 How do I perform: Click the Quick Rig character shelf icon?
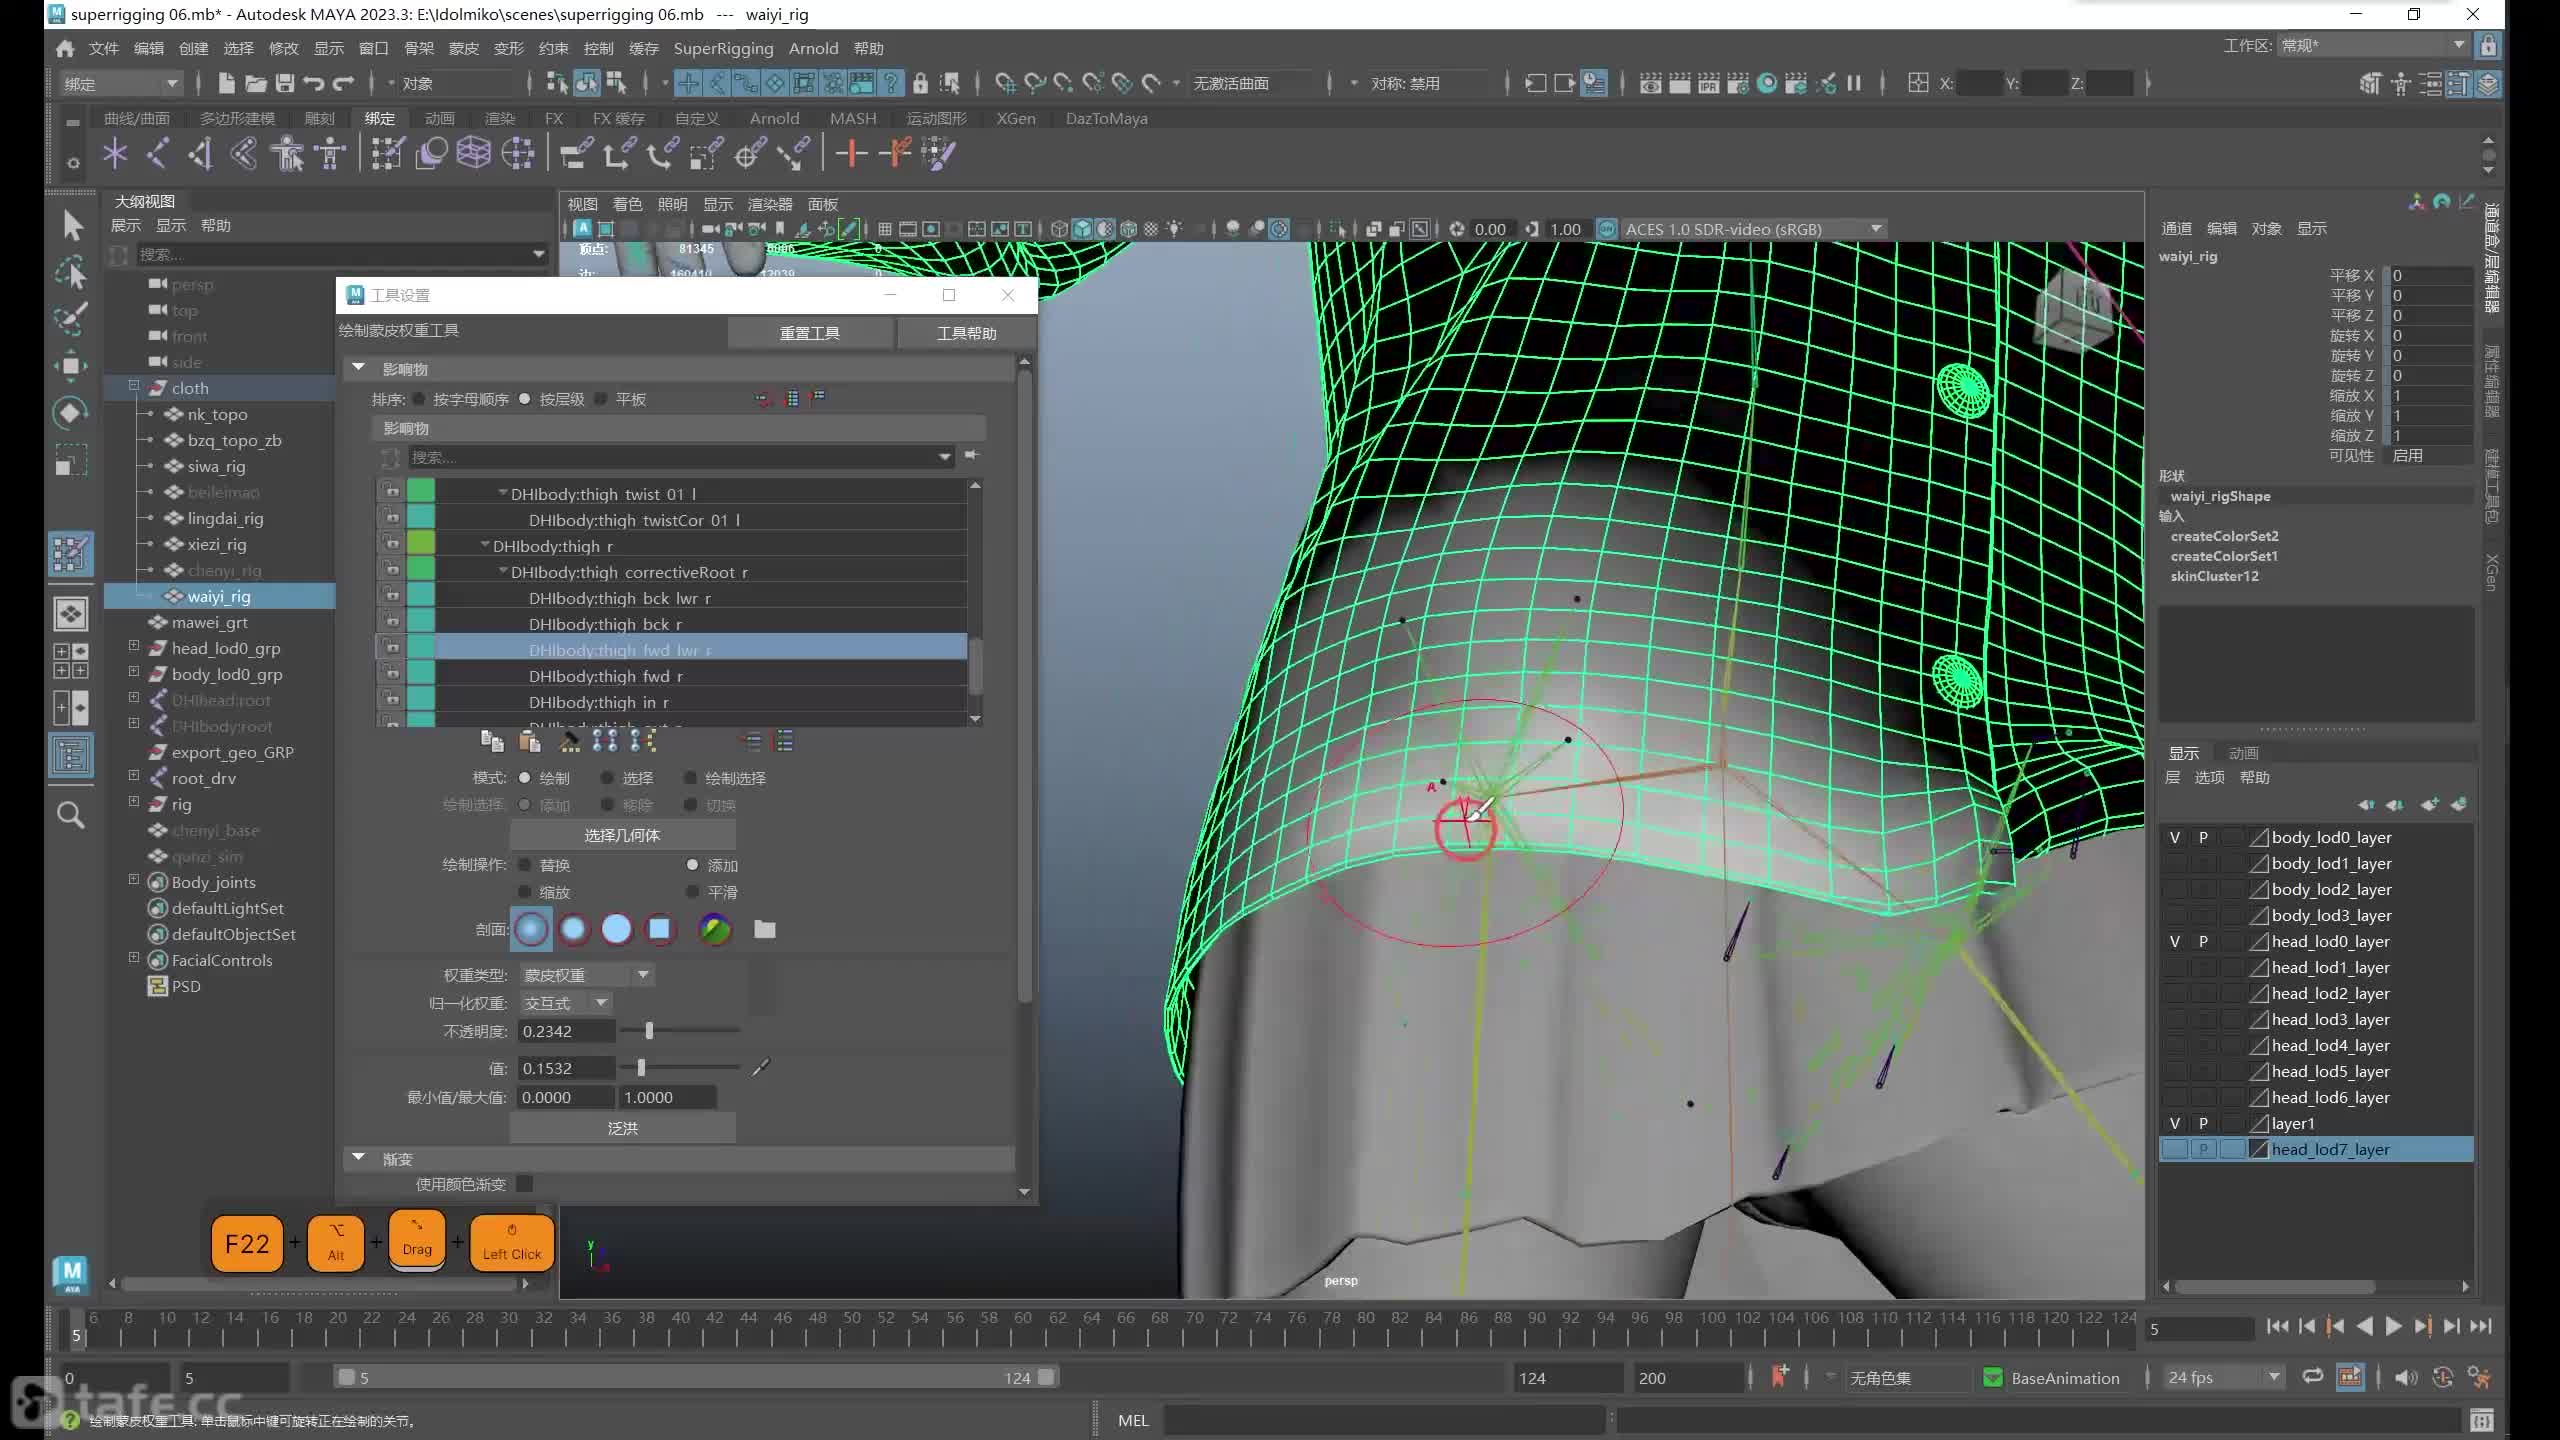(287, 153)
